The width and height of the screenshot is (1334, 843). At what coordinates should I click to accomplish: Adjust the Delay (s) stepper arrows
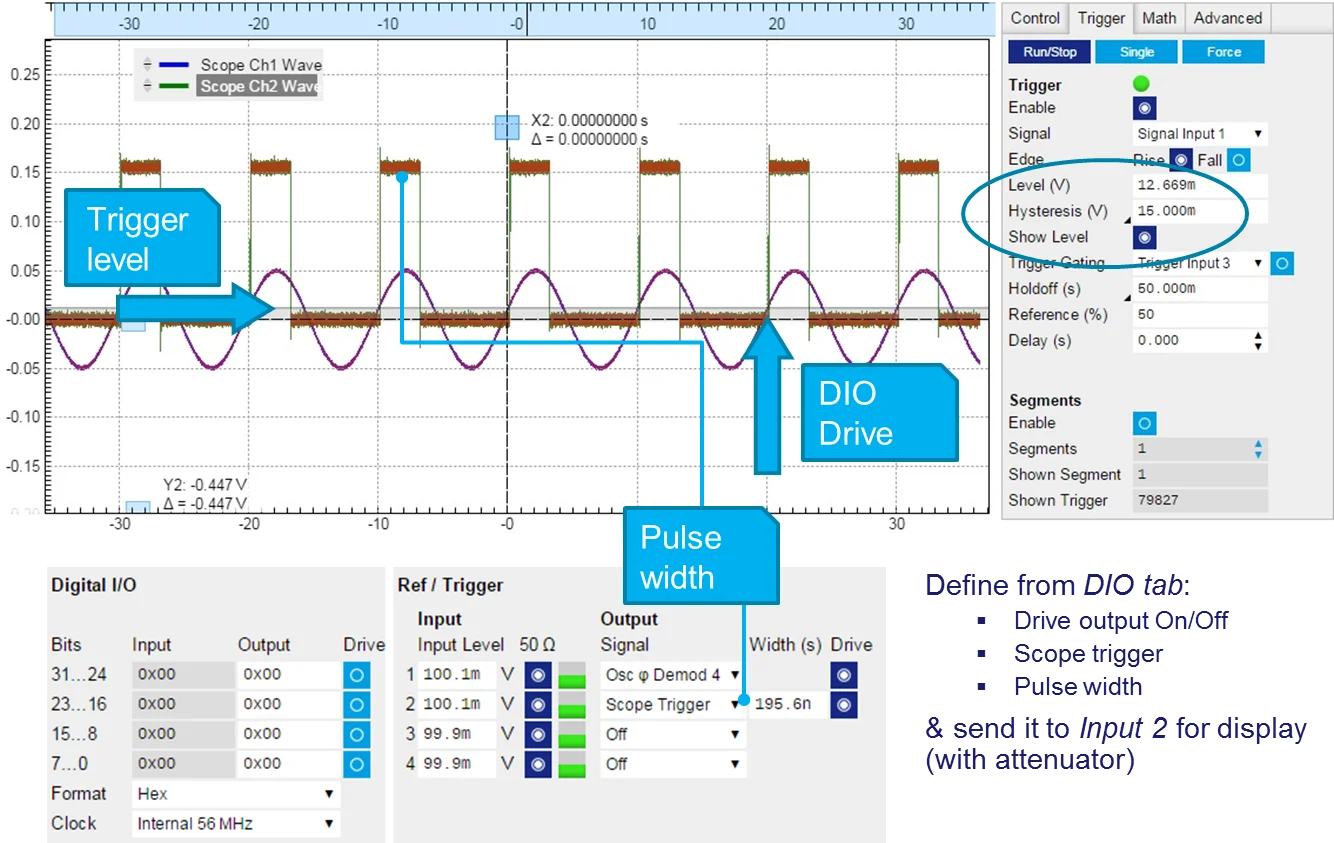tap(1258, 340)
